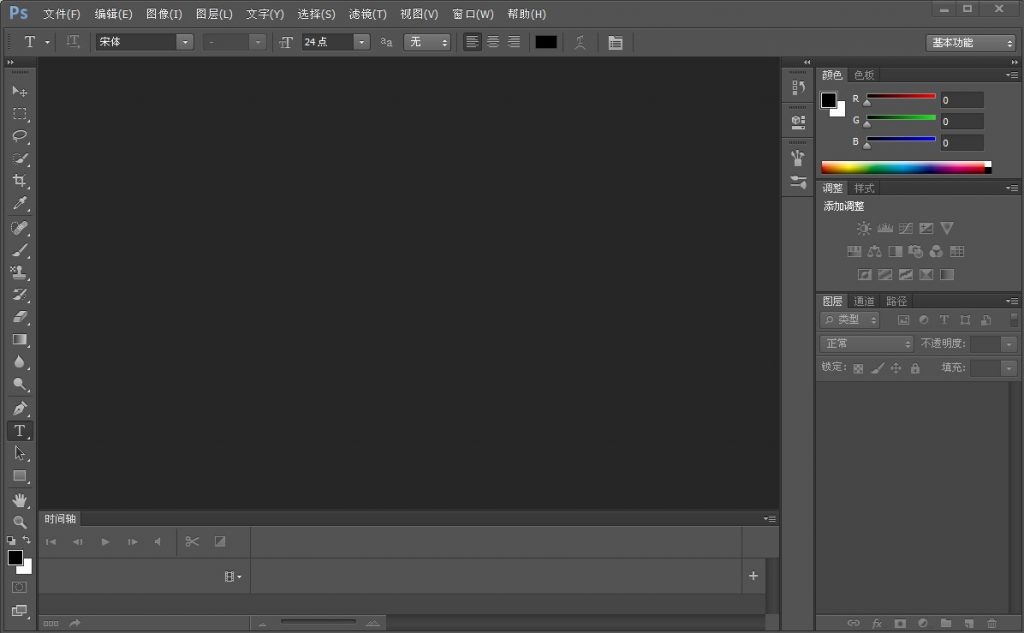Enable center text alignment

(493, 42)
